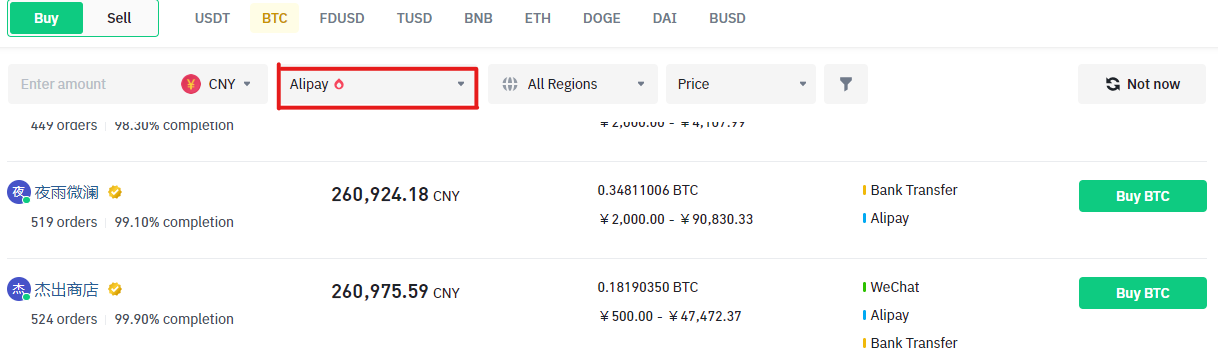The width and height of the screenshot is (1218, 362).
Task: Click the 夜雨微澜 merchant avatar
Action: [x=19, y=192]
